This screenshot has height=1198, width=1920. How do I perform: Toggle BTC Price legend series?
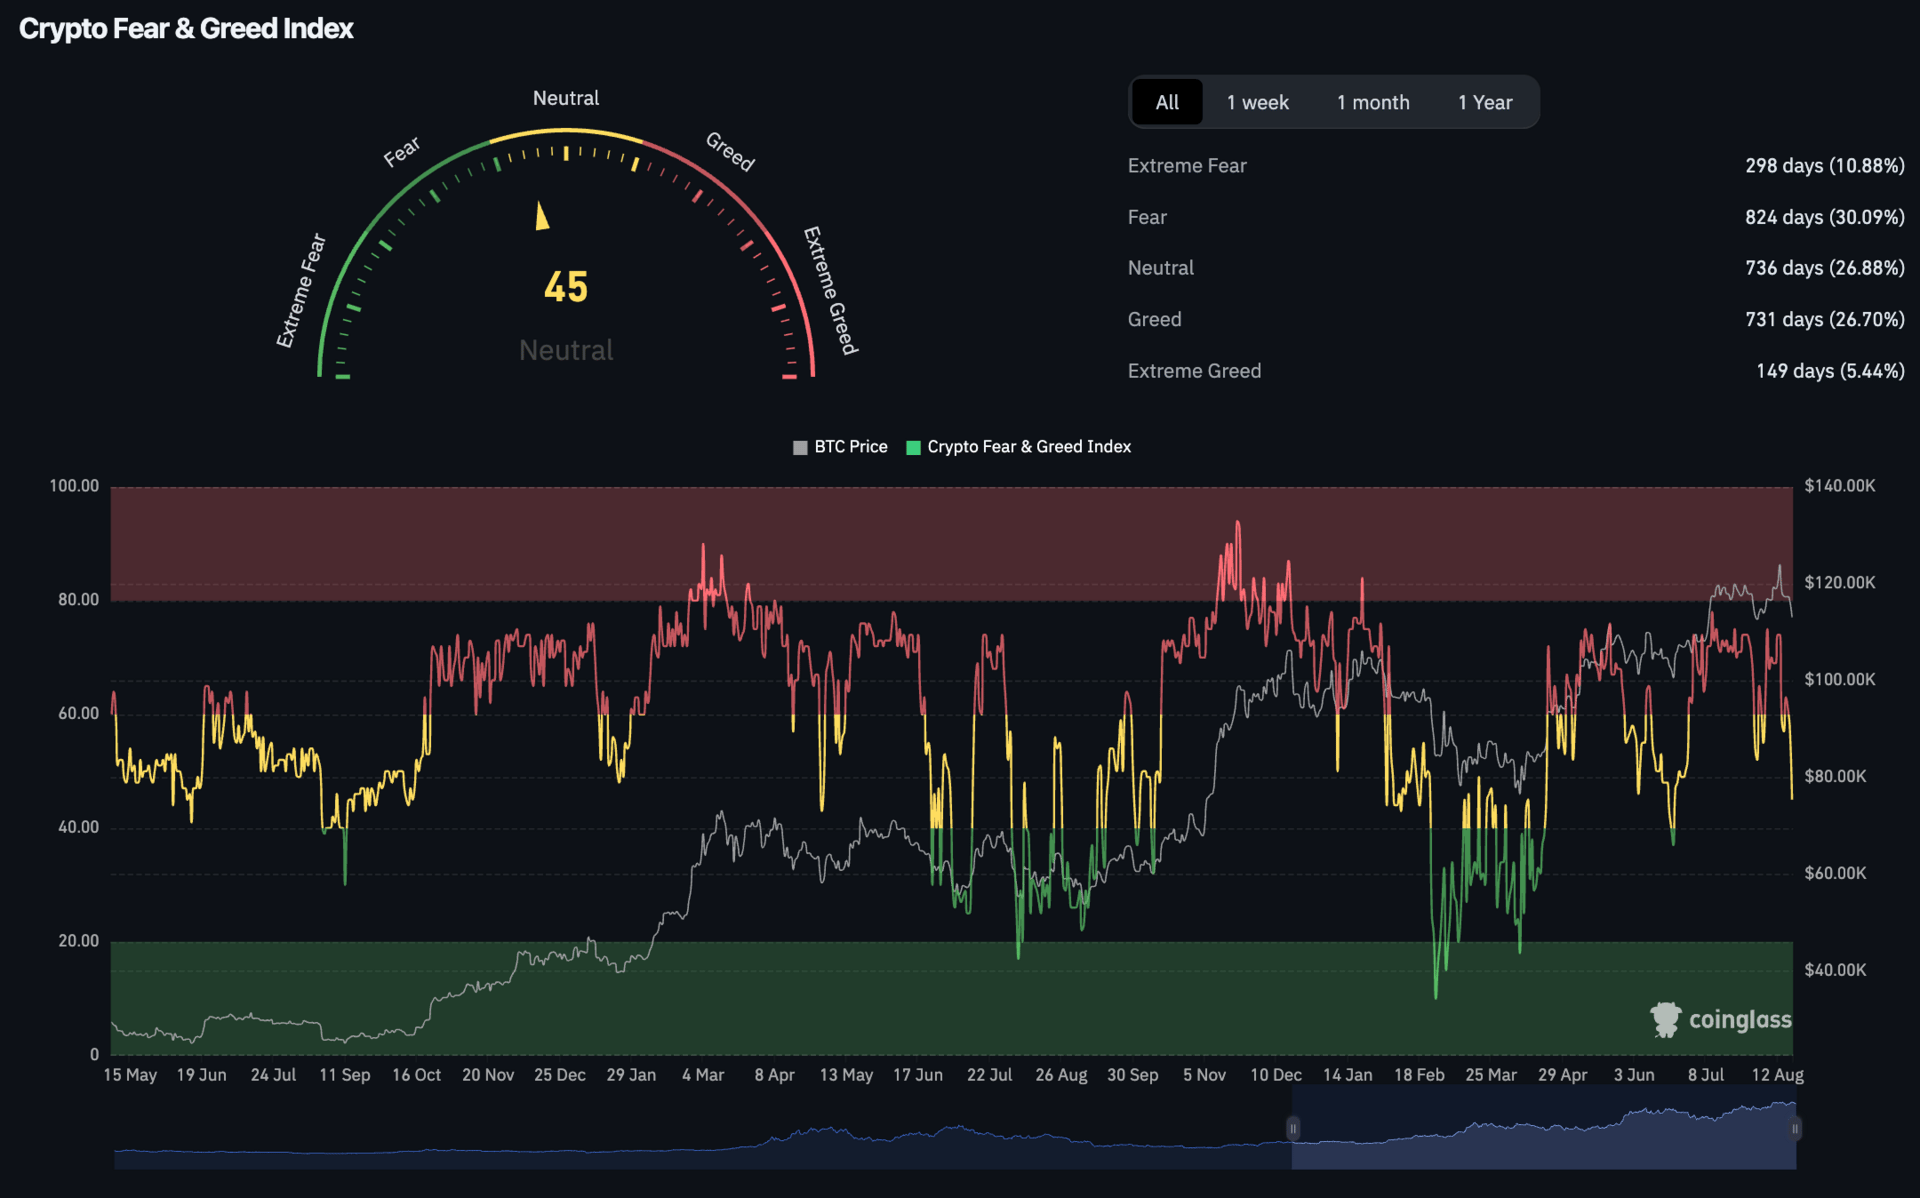[x=850, y=447]
